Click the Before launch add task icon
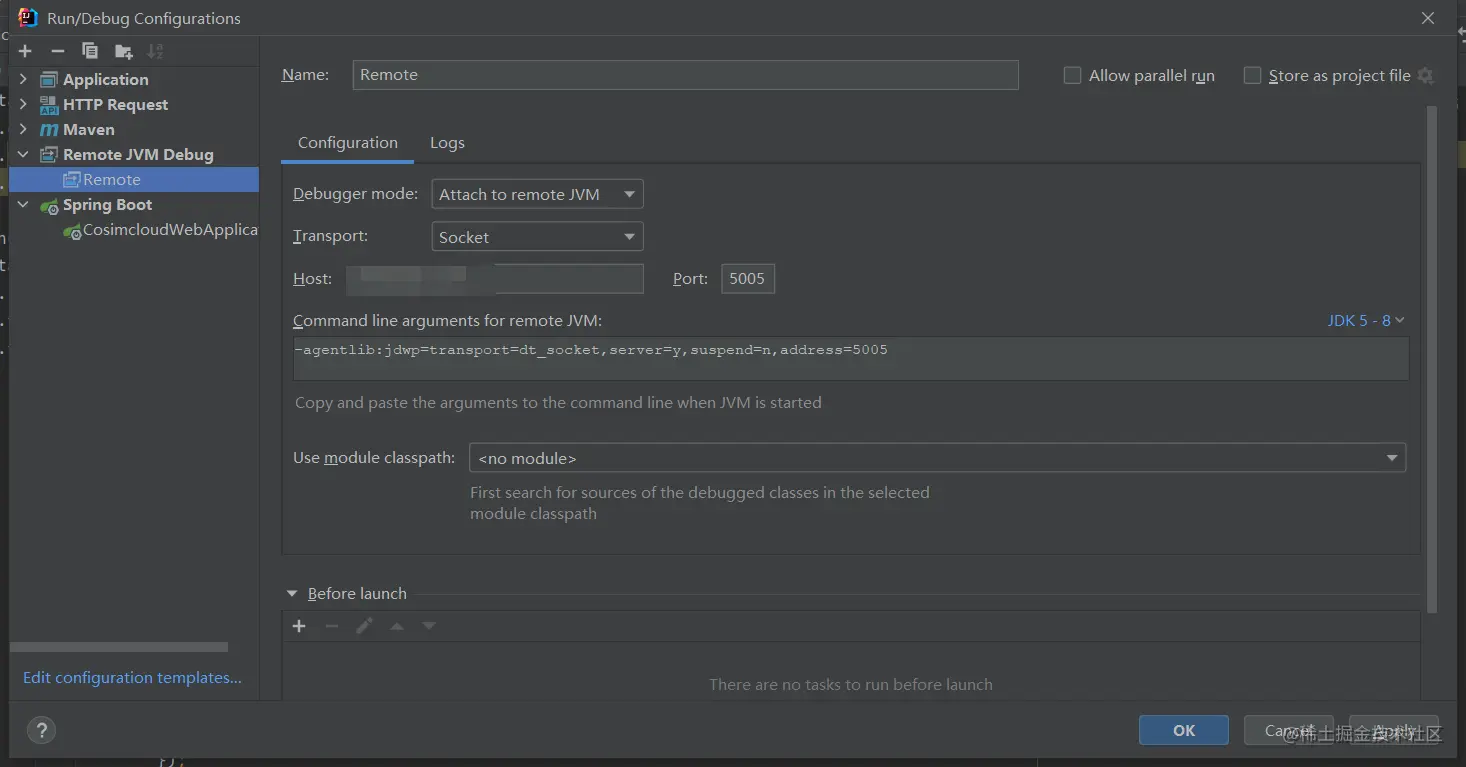1466x767 pixels. click(x=299, y=626)
